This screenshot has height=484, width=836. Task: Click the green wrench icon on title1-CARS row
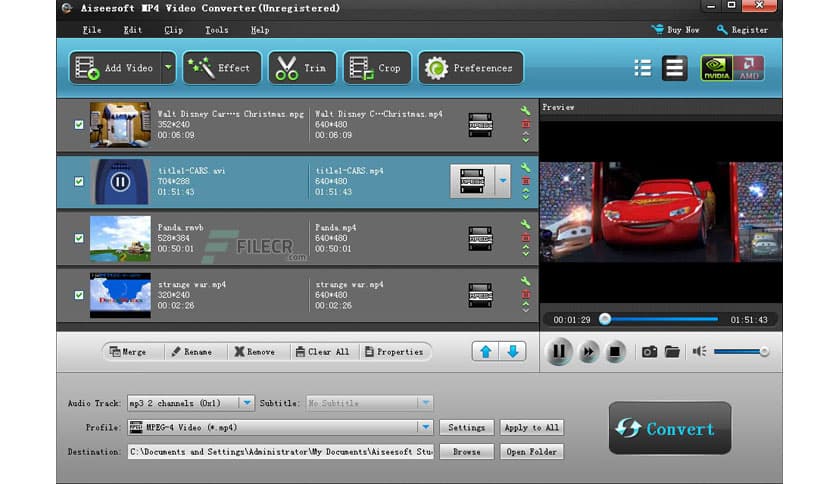pos(525,167)
